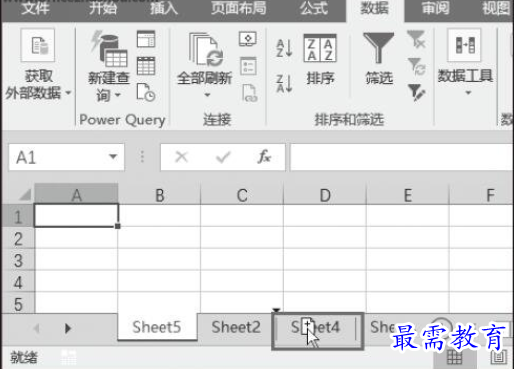Switch to Page Layout view icon
Image resolution: width=514 pixels, height=369 pixels.
(499, 357)
